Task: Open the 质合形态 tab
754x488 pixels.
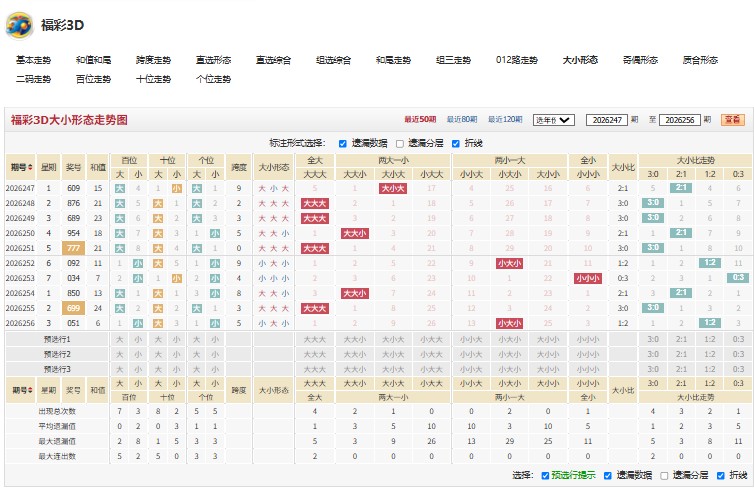Action: coord(700,60)
